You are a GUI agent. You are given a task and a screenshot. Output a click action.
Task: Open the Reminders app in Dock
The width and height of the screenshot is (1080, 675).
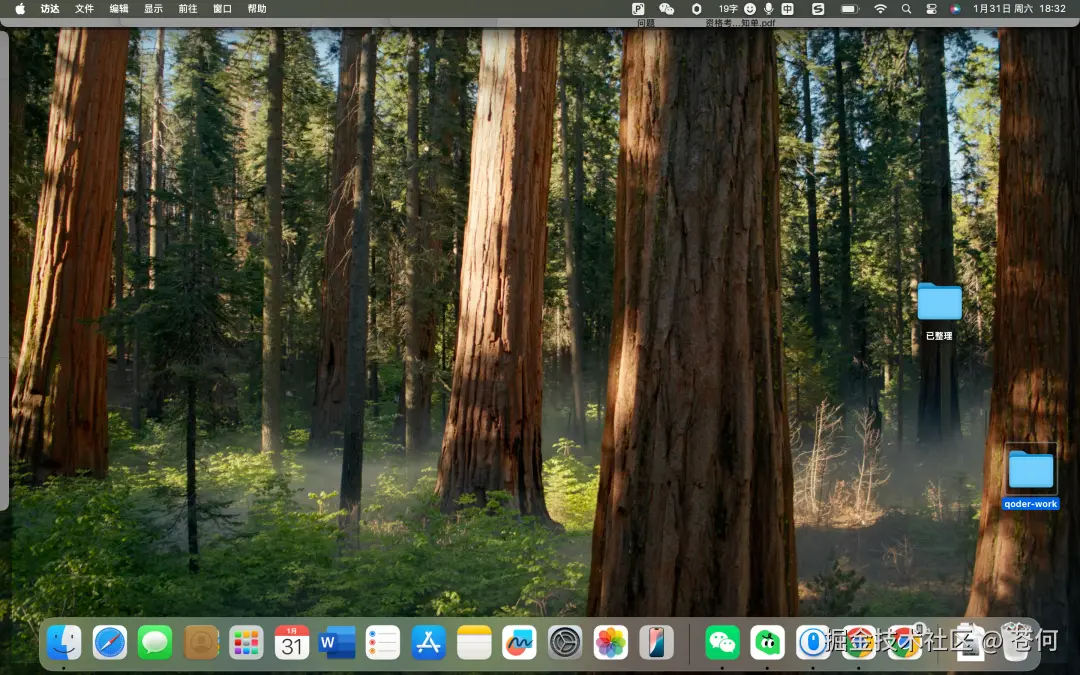coord(383,642)
